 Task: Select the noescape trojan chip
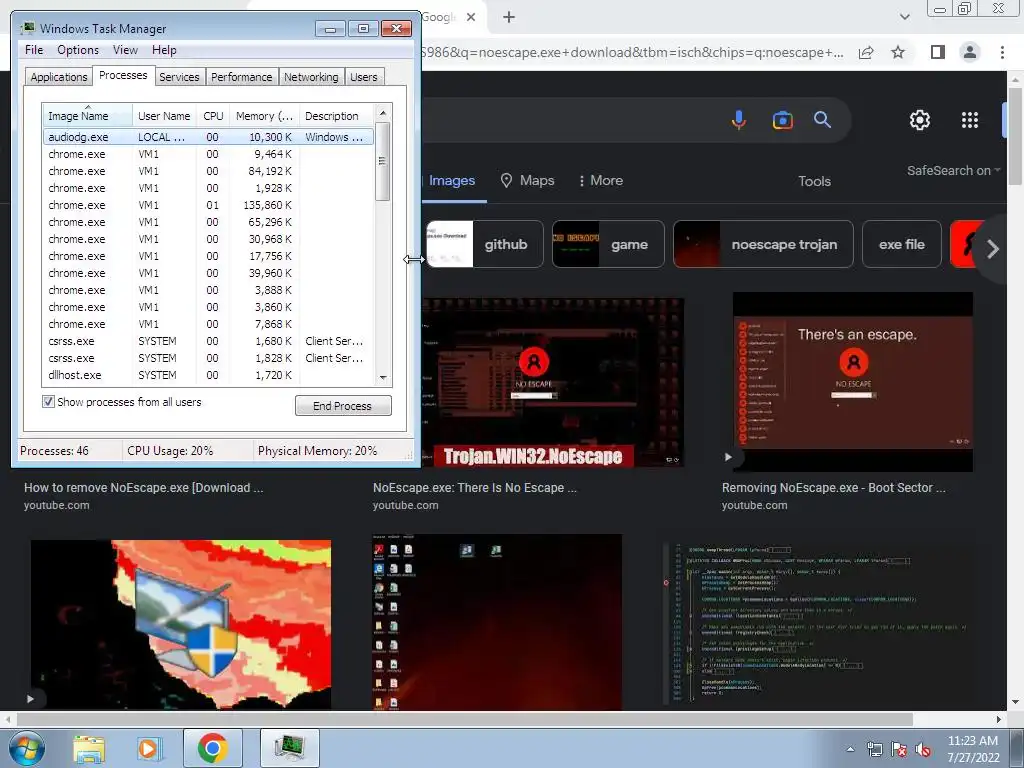tap(763, 244)
